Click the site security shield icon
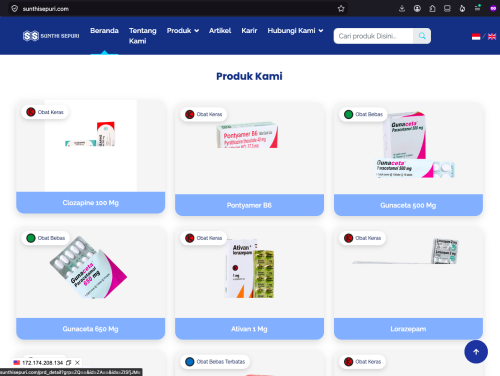The height and width of the screenshot is (376, 500). pos(15,9)
